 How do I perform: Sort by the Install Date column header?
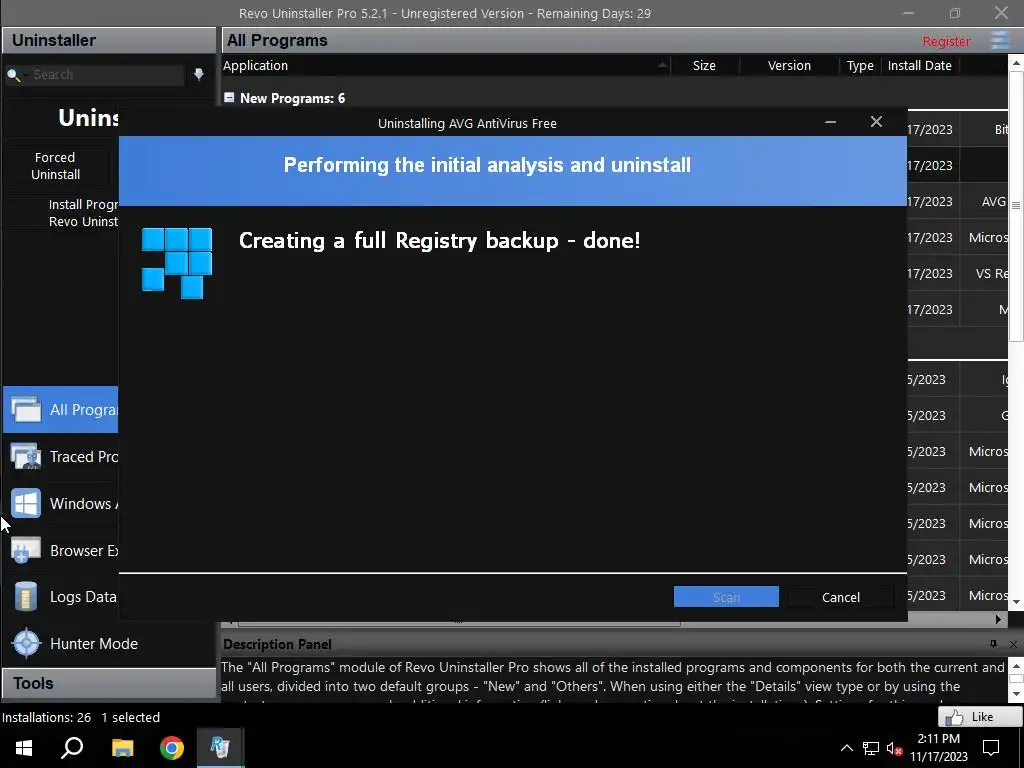pos(920,65)
